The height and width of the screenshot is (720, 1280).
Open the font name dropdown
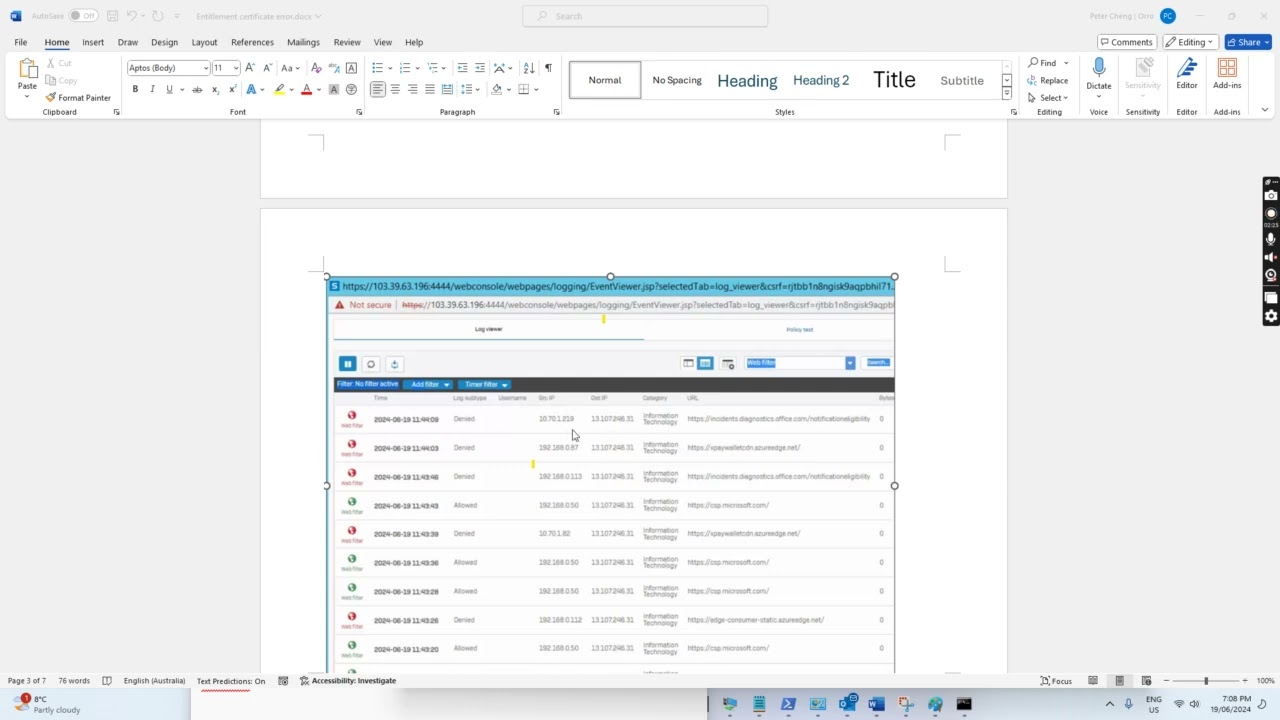click(205, 68)
